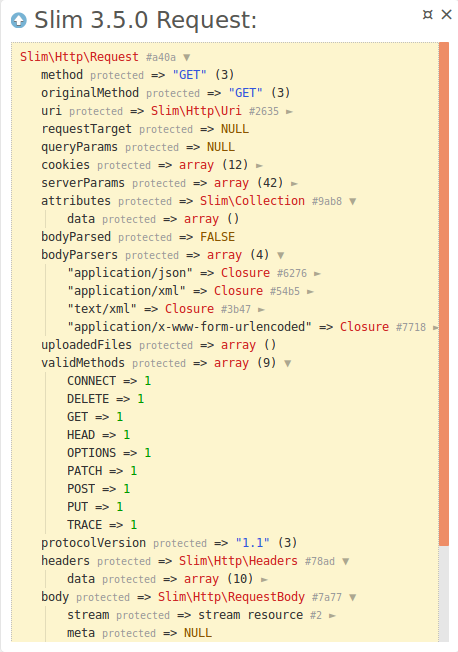Click the protocolVersion property
This screenshot has width=458, height=652.
[x=93, y=543]
